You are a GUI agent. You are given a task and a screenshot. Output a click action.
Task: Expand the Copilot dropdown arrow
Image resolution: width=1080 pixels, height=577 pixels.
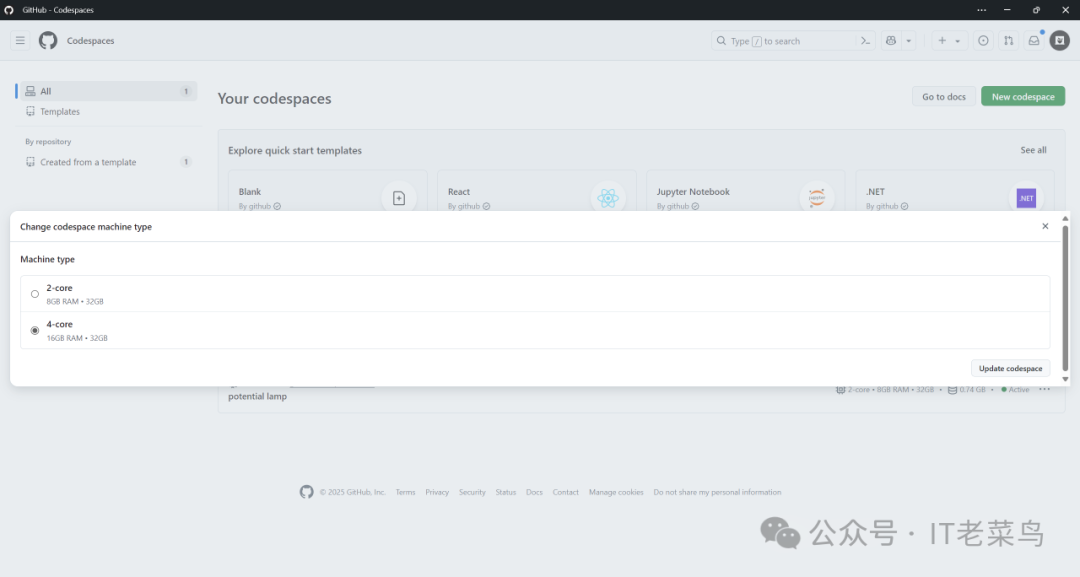909,41
